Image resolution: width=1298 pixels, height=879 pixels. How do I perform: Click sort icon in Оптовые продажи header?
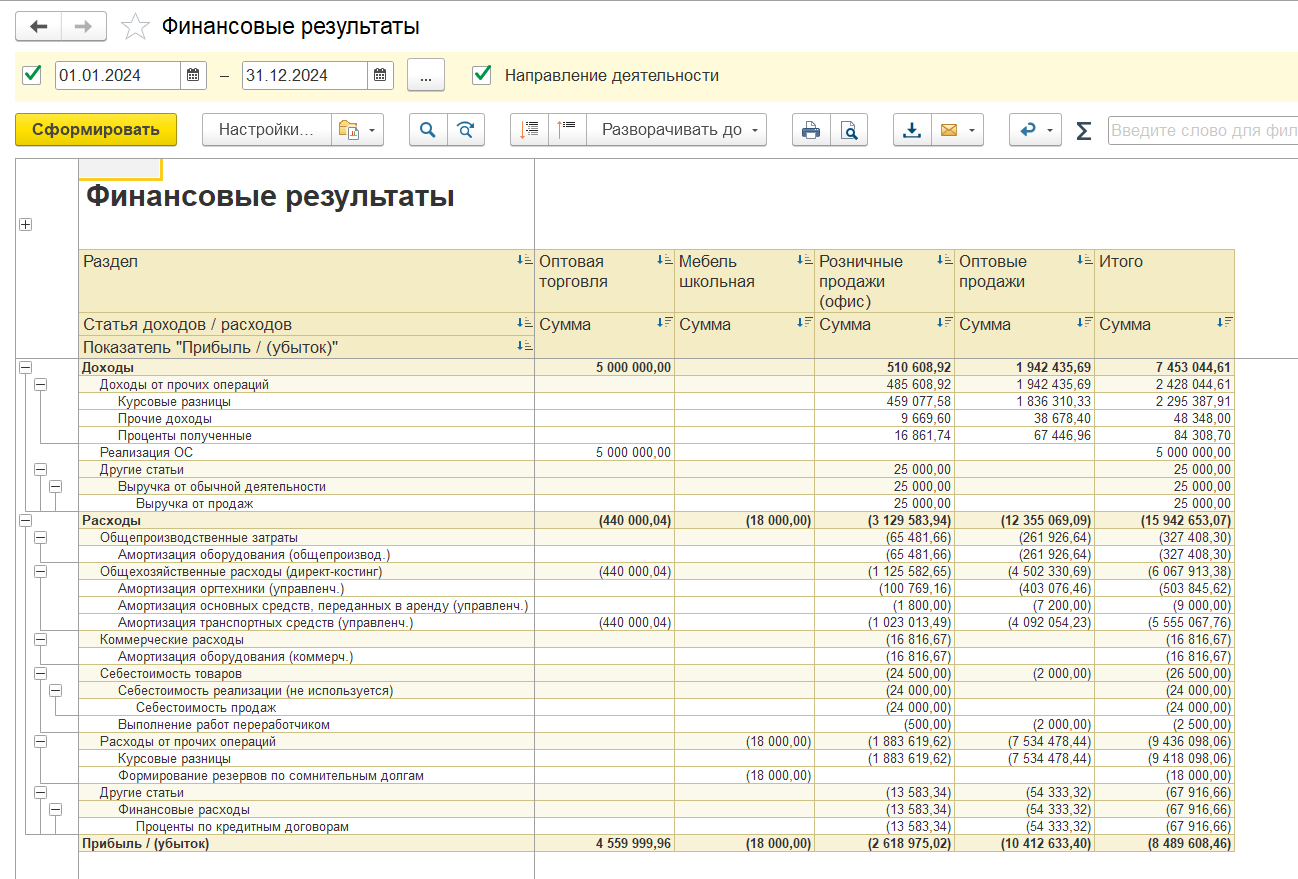tap(1085, 260)
